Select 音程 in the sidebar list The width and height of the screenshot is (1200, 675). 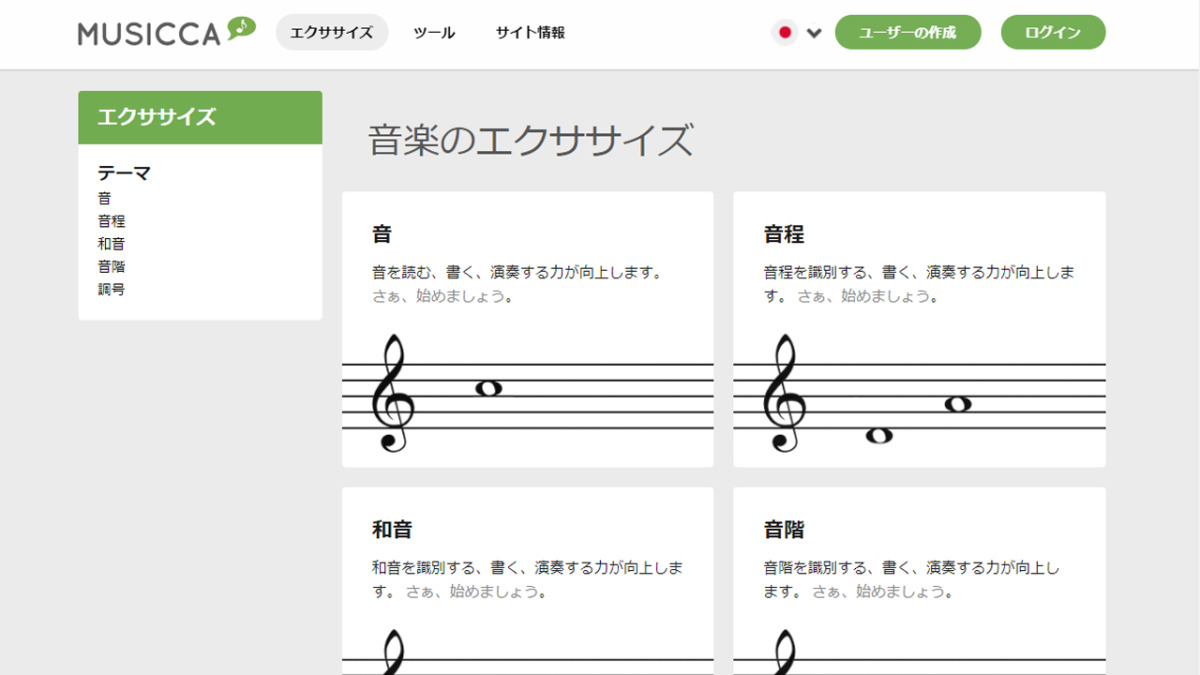[112, 221]
